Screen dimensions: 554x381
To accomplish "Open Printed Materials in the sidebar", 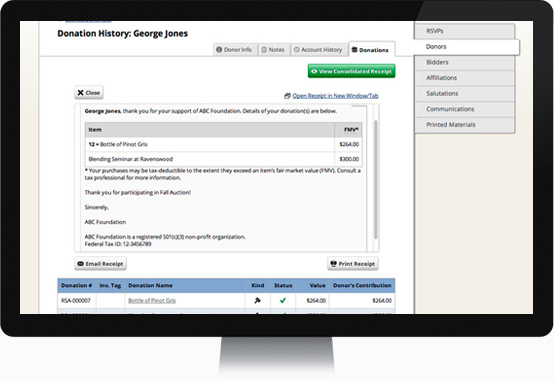I will tap(465, 125).
